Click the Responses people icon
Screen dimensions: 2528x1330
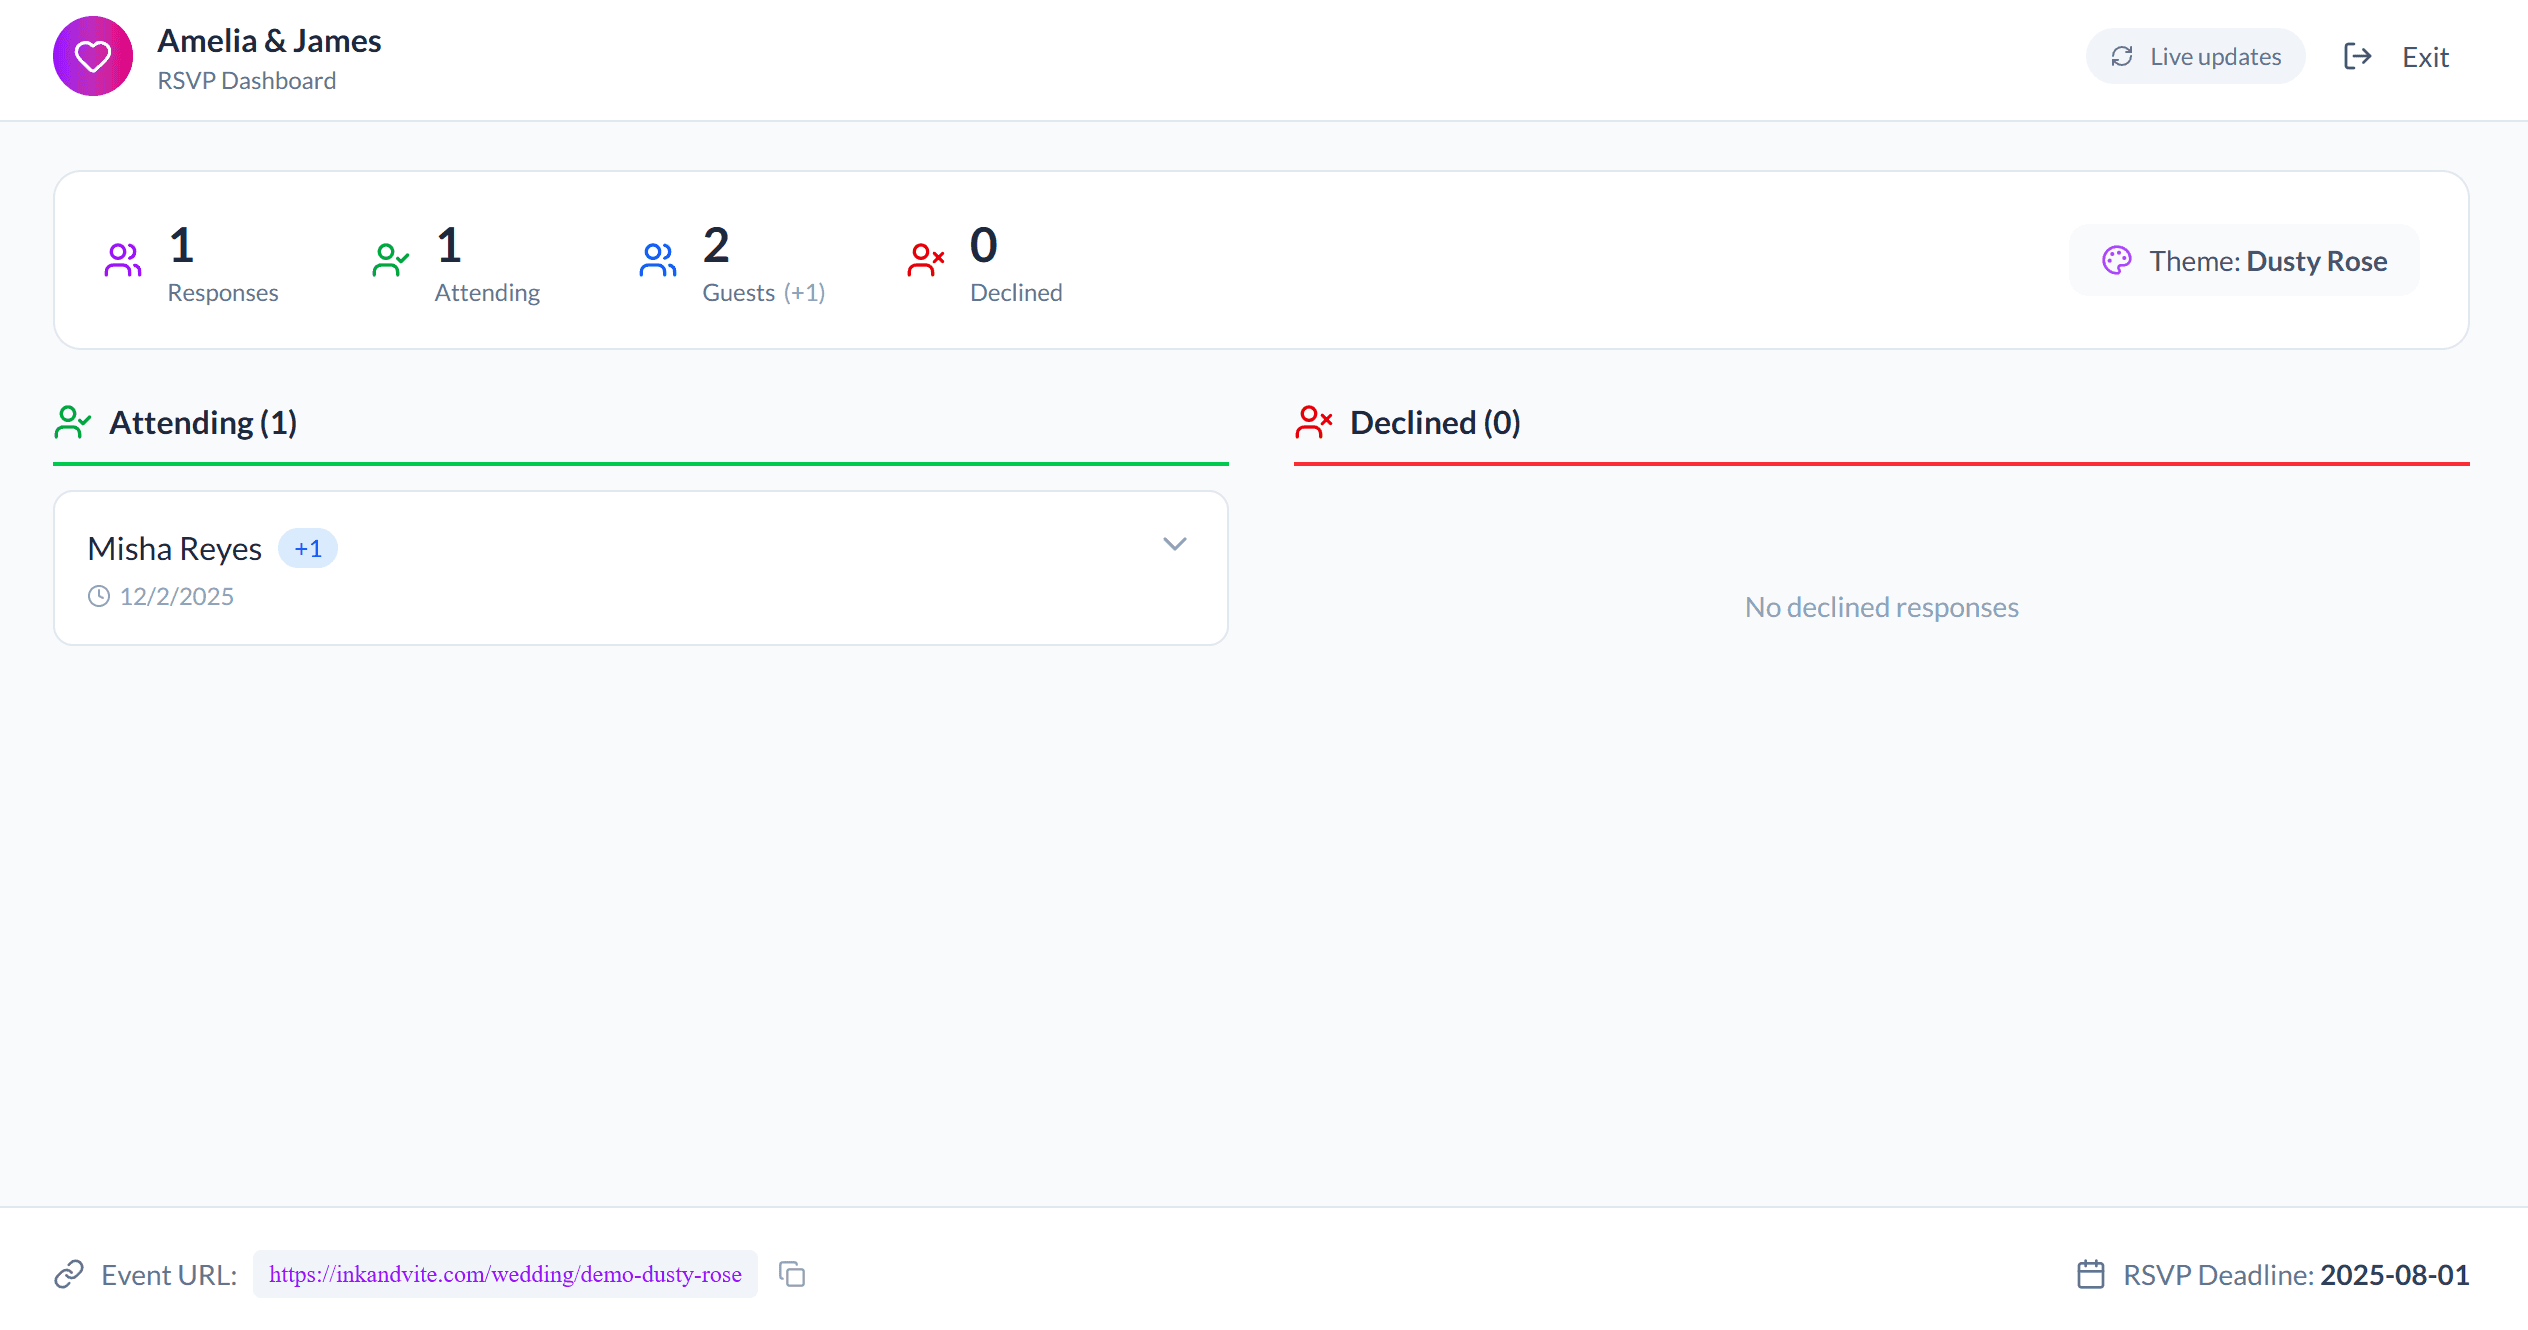coord(122,259)
